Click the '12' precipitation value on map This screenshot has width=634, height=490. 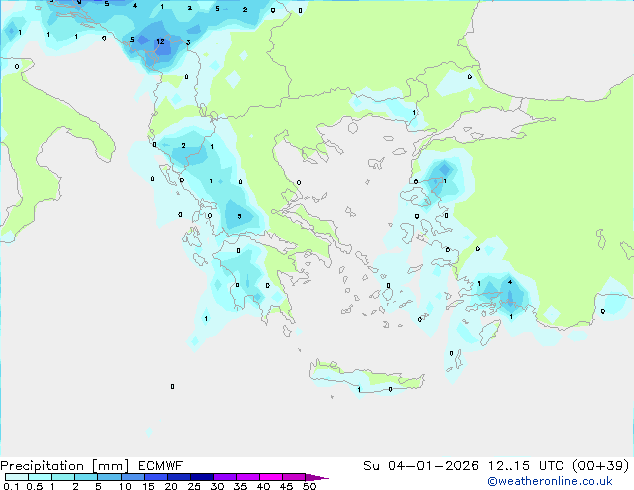pos(161,41)
